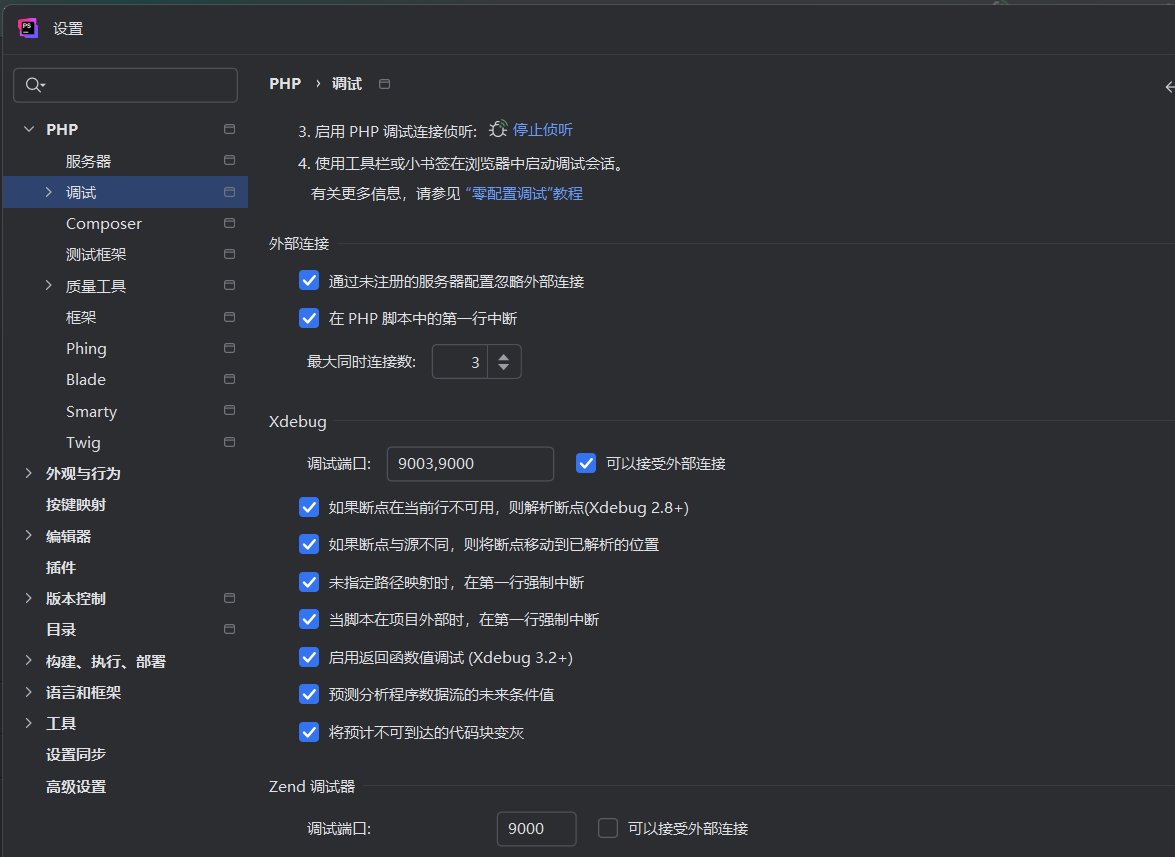
Task: Expand the 工具 section
Action: coord(28,723)
